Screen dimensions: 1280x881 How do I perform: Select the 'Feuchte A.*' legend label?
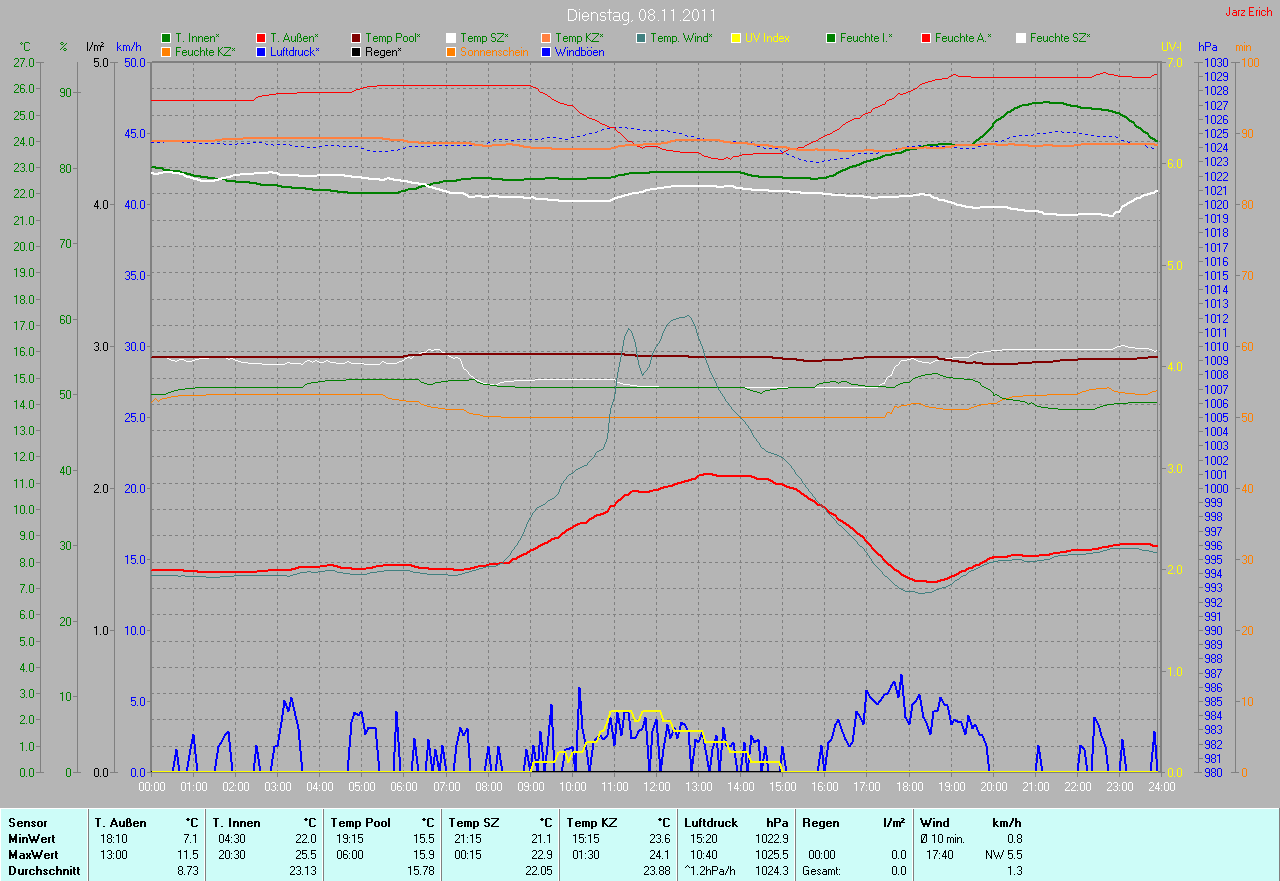tap(964, 38)
